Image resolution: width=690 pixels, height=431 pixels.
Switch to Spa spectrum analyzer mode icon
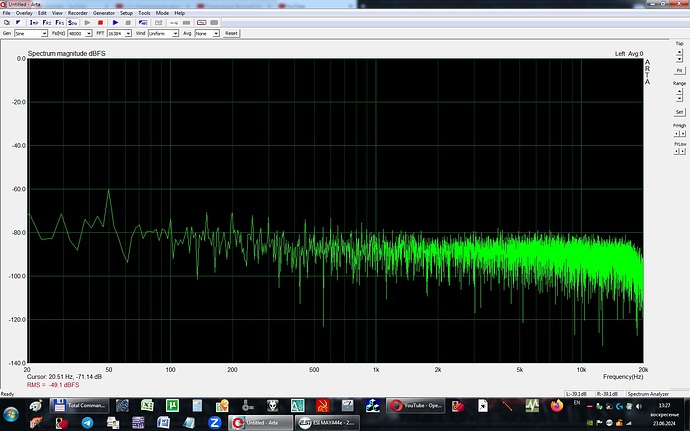click(x=73, y=22)
